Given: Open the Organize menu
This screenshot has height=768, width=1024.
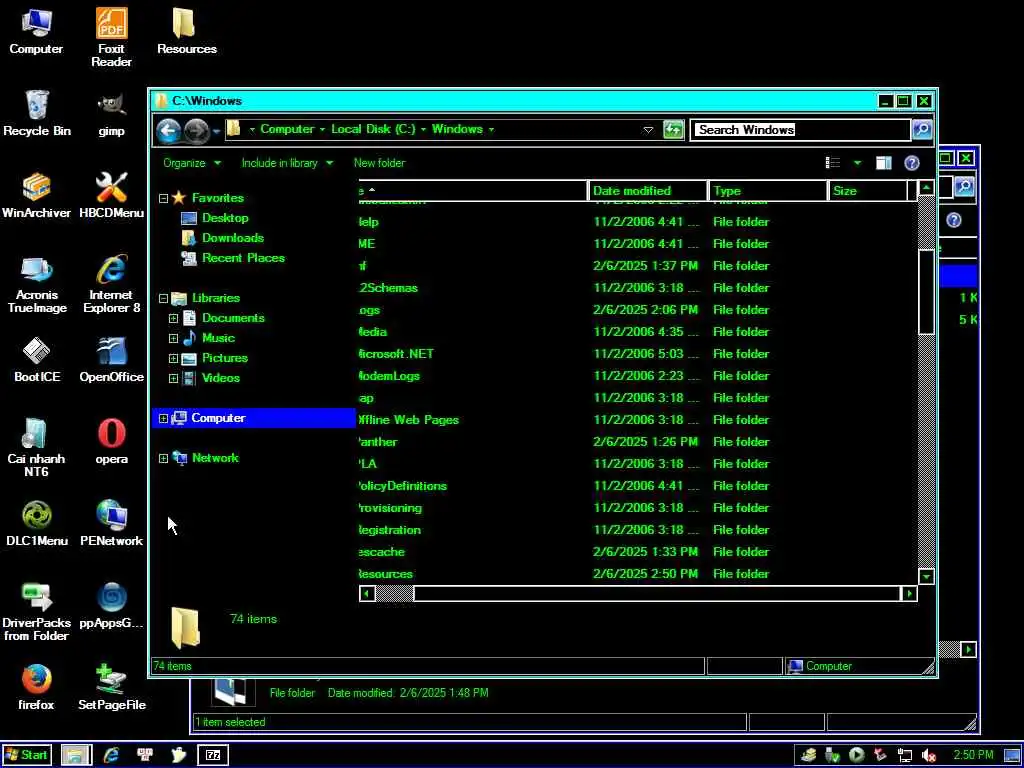Looking at the screenshot, I should pyautogui.click(x=192, y=163).
